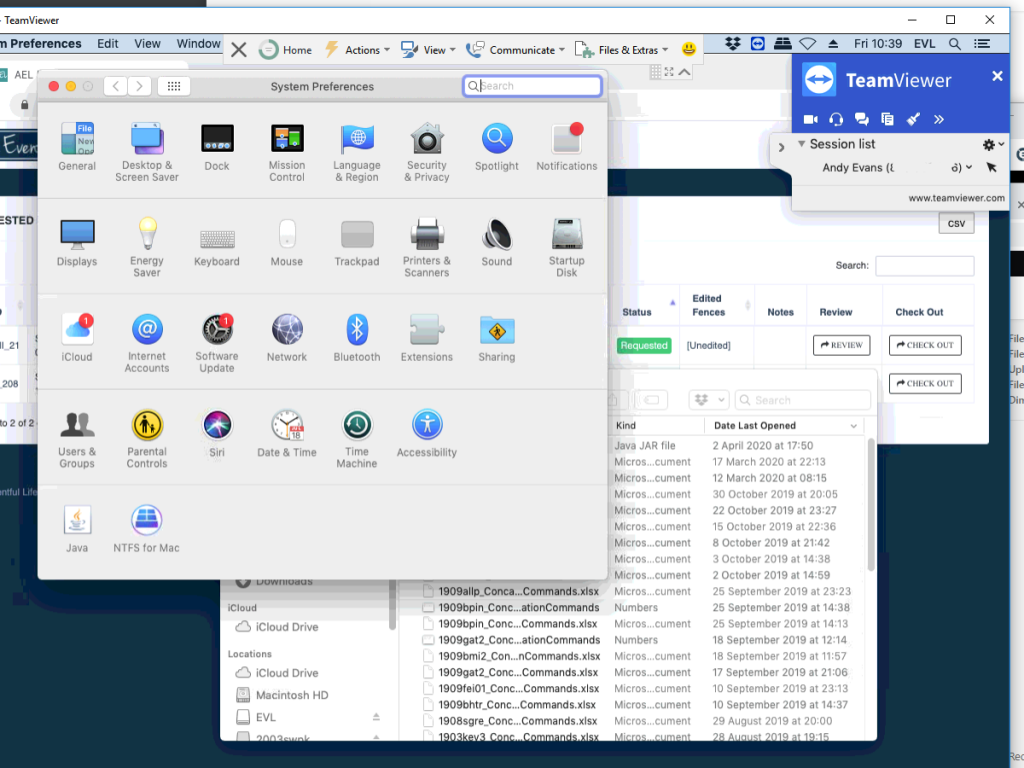Open the TeamViewer chat icon
Image resolution: width=1024 pixels, height=768 pixels.
(x=861, y=120)
